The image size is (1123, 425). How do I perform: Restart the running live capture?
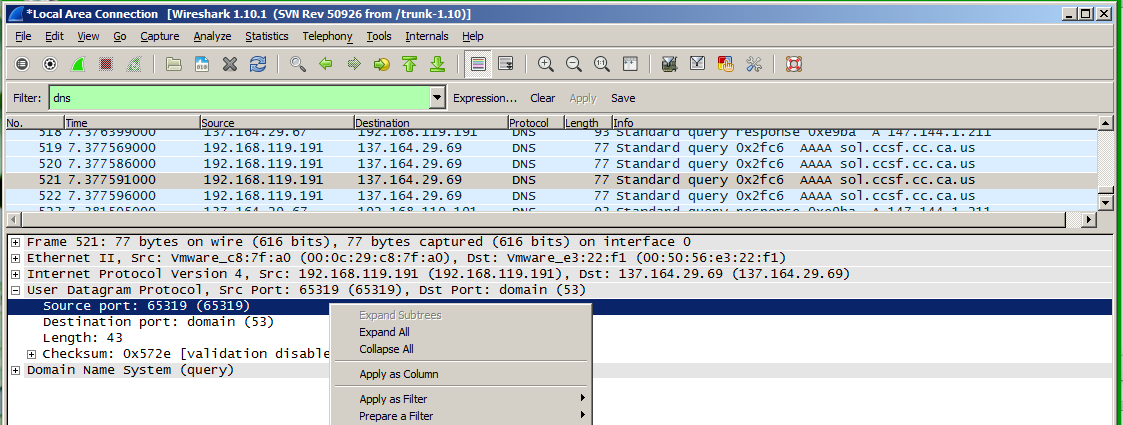(134, 65)
